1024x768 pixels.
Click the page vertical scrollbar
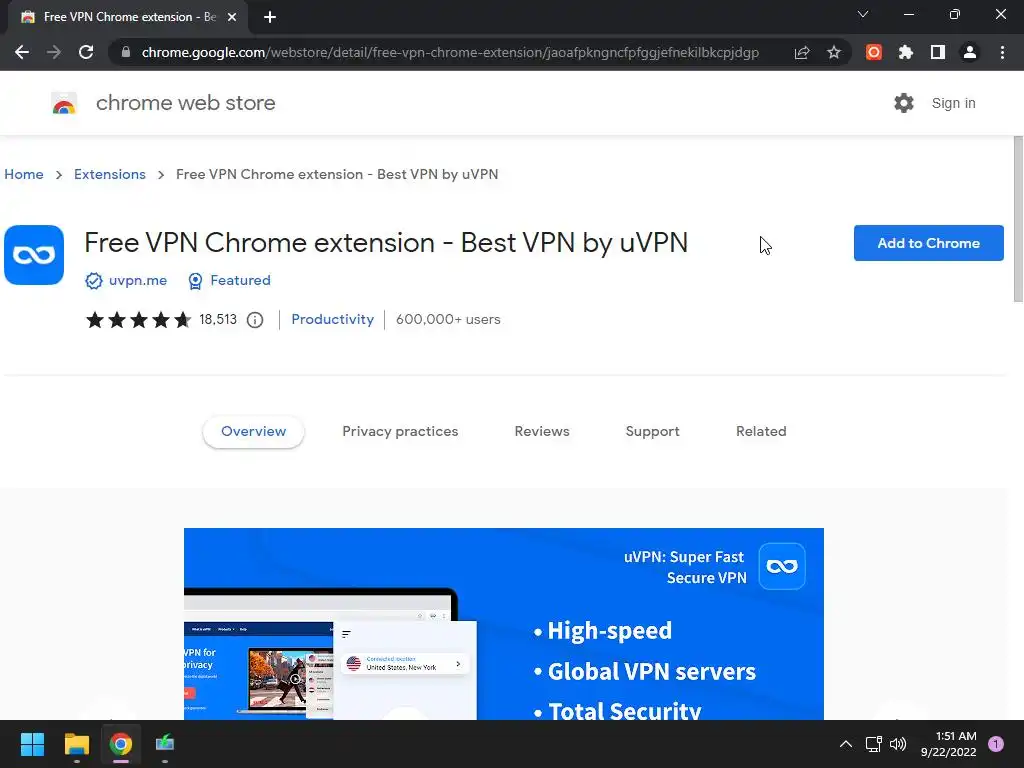point(1018,219)
